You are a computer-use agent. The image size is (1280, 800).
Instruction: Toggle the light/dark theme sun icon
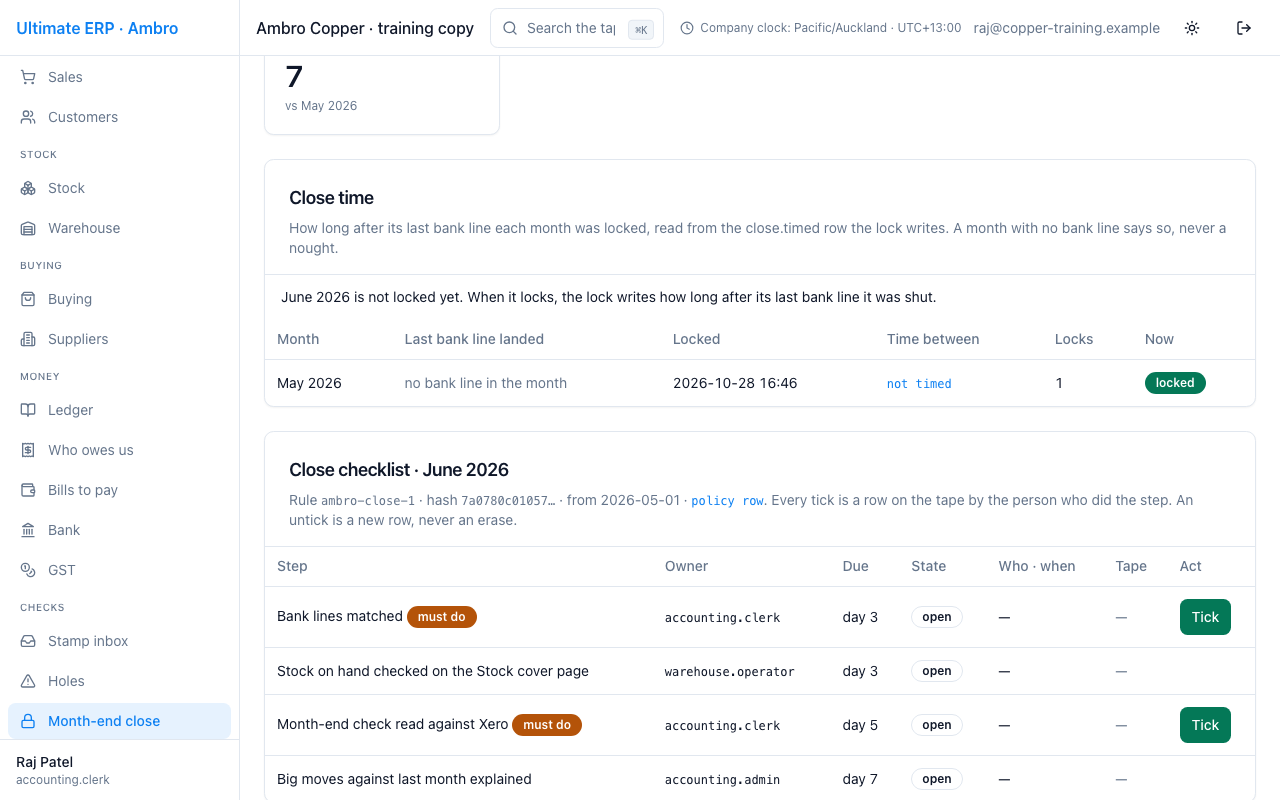click(x=1192, y=28)
